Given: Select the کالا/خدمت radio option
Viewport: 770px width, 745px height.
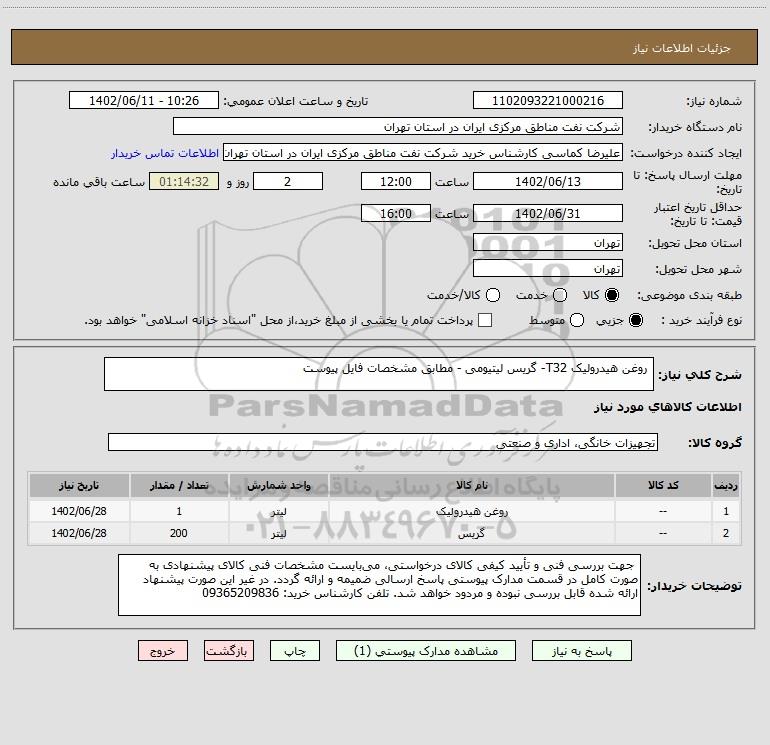Looking at the screenshot, I should pos(493,295).
